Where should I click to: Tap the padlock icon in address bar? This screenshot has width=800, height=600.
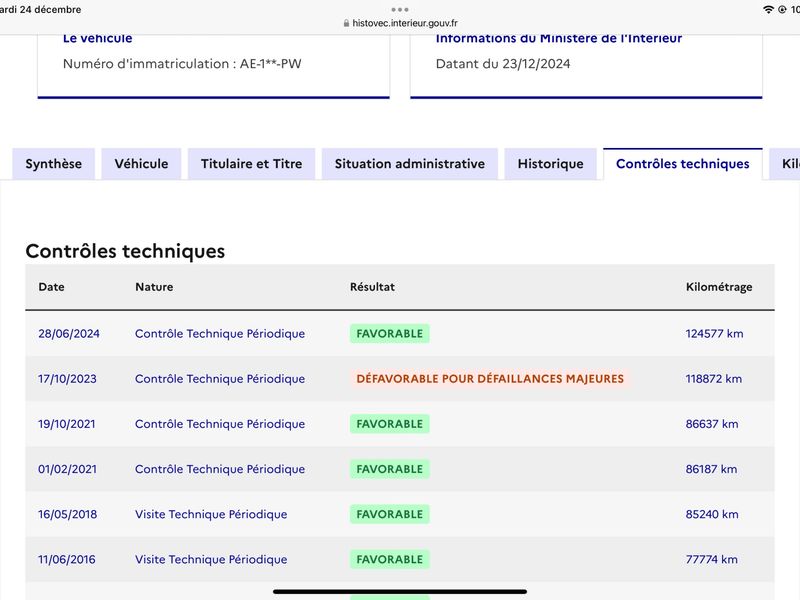click(x=346, y=23)
